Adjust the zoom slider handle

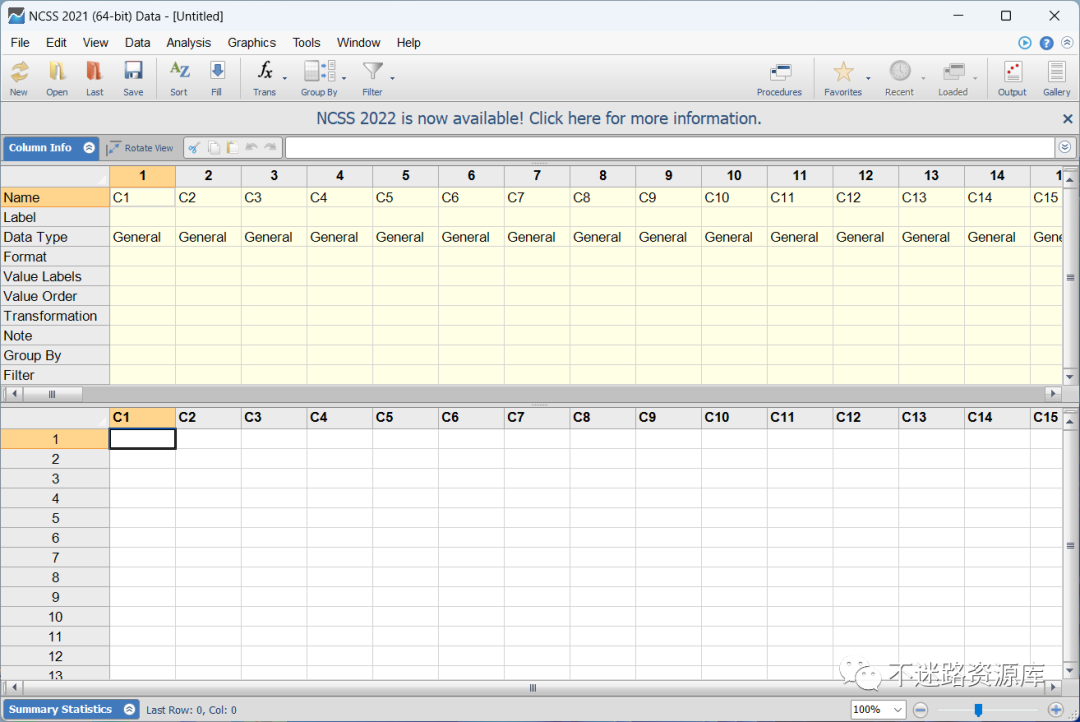[x=978, y=710]
